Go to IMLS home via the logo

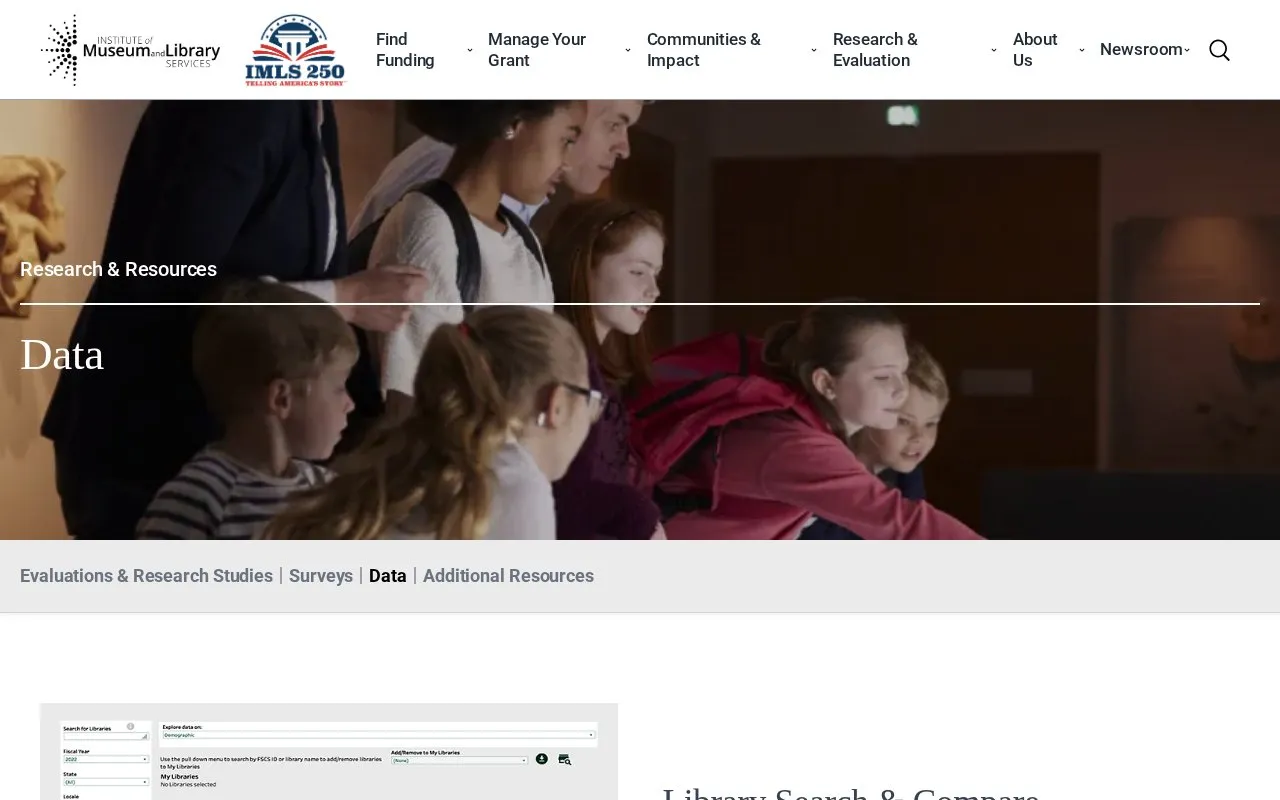pyautogui.click(x=130, y=50)
